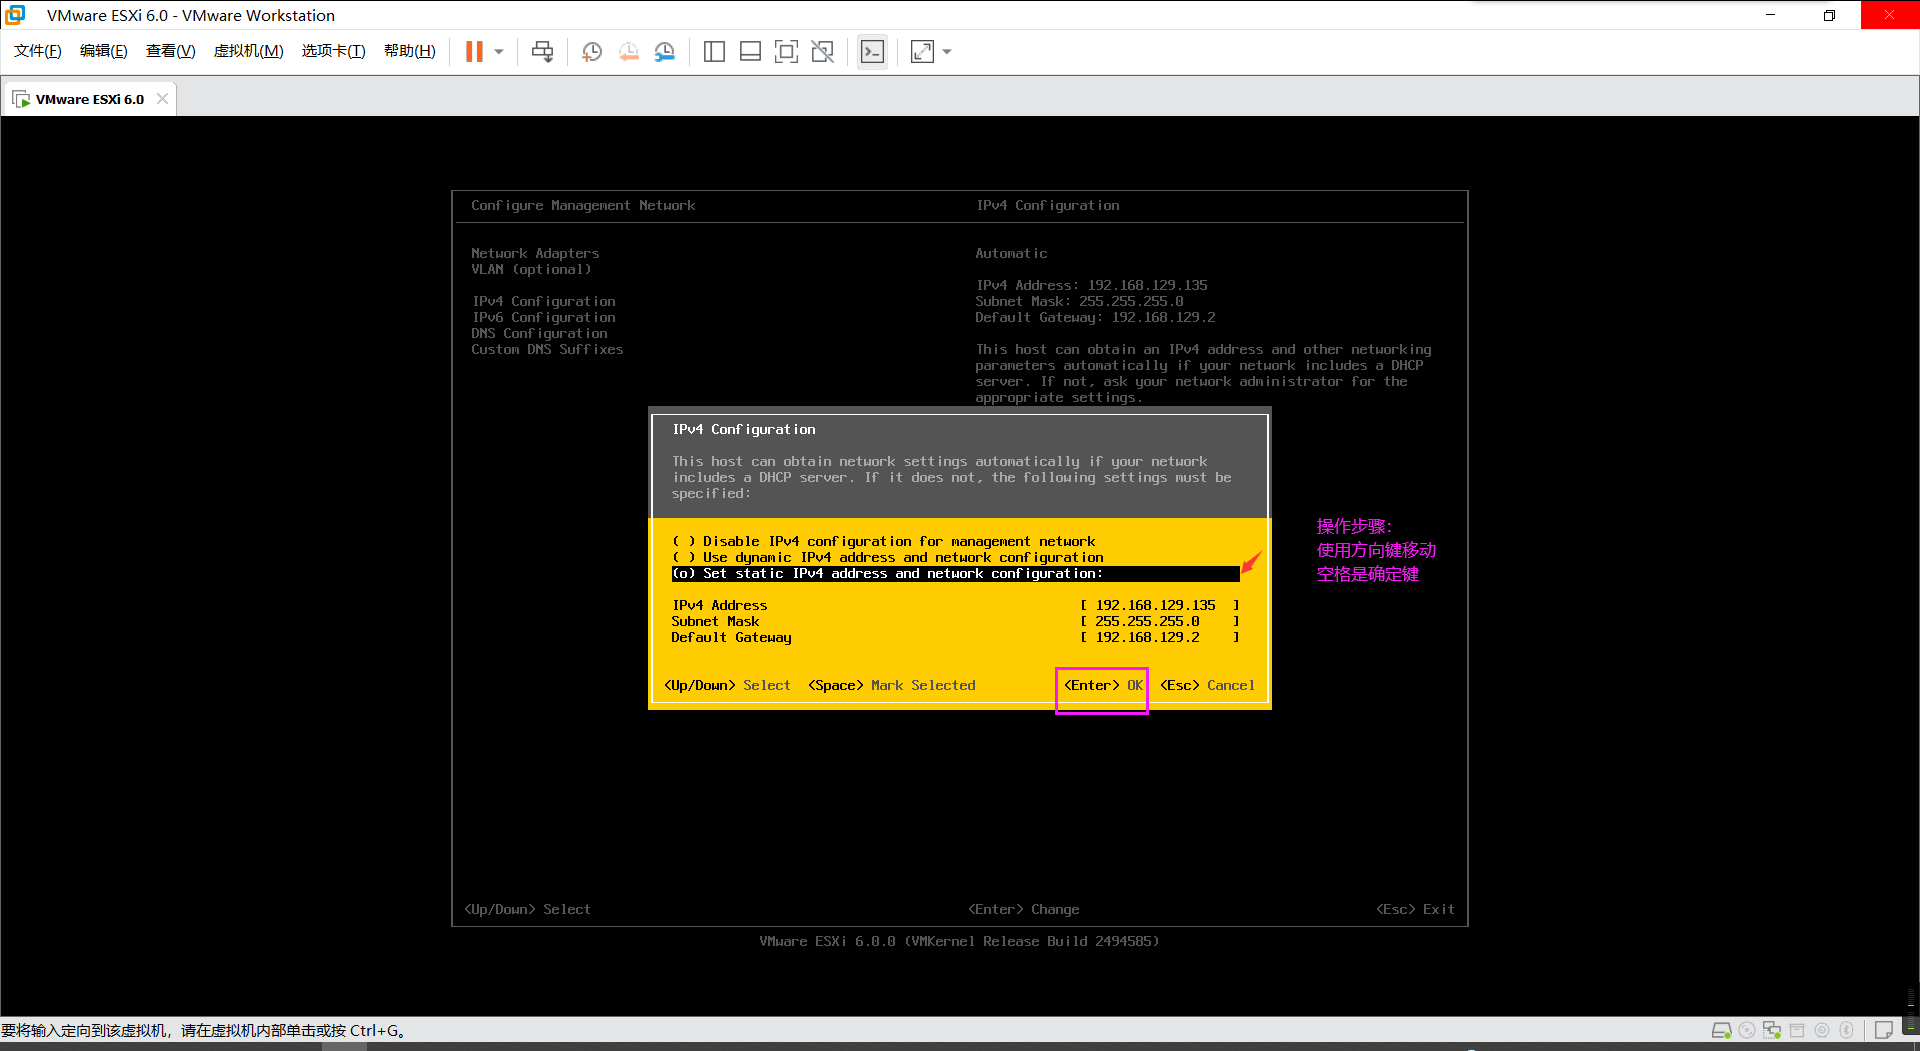
Task: Expand the pause/power options dropdown arrow
Action: 499,51
